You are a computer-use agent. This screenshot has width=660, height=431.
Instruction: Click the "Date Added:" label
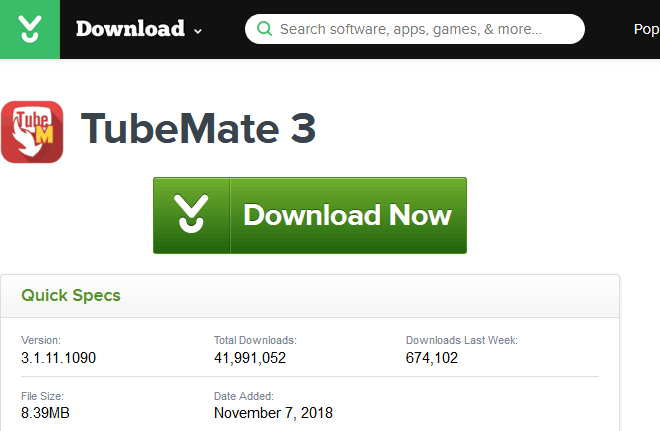[x=243, y=395]
